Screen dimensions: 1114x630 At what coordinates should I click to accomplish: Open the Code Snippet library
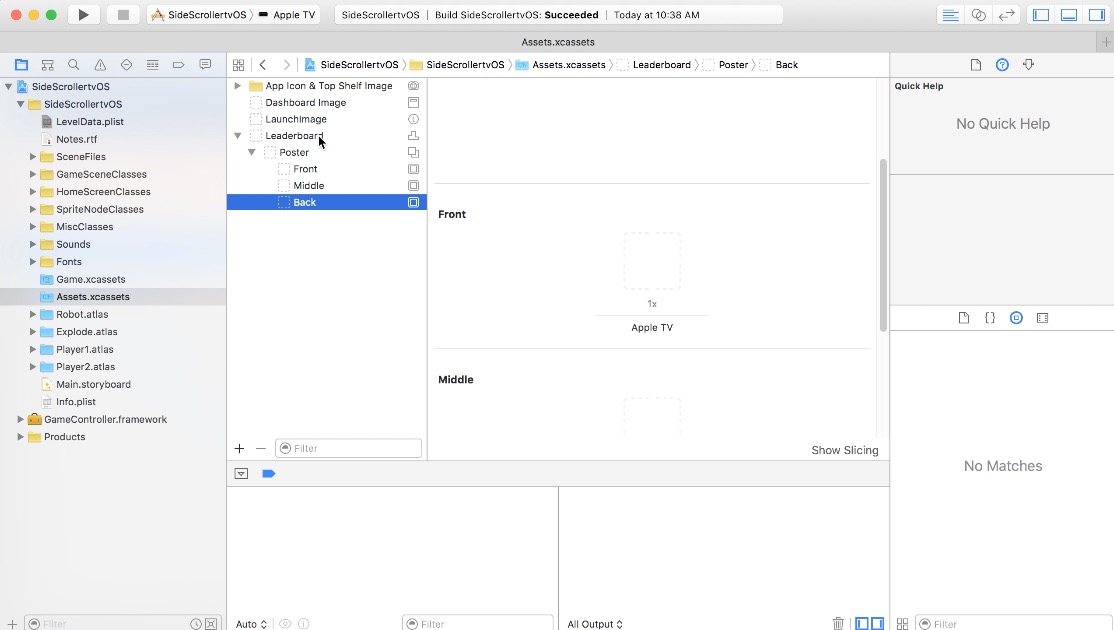(x=990, y=317)
